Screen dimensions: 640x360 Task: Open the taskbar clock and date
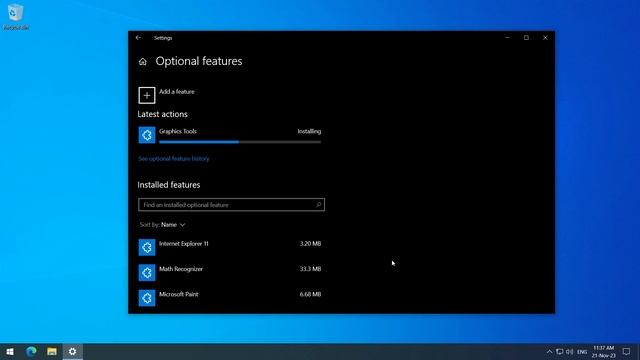point(603,351)
